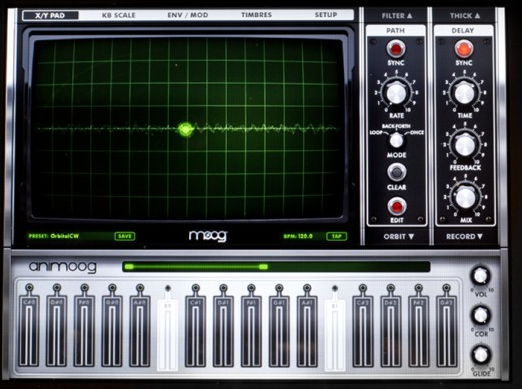Play the C#1 key
Screen dimensions: 522x389
(x=196, y=331)
